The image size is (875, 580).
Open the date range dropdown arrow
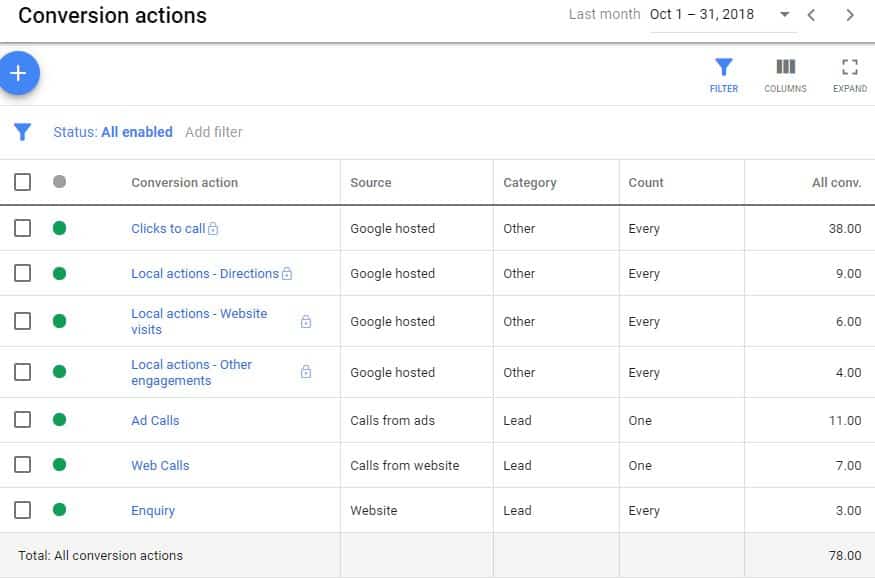click(x=784, y=15)
